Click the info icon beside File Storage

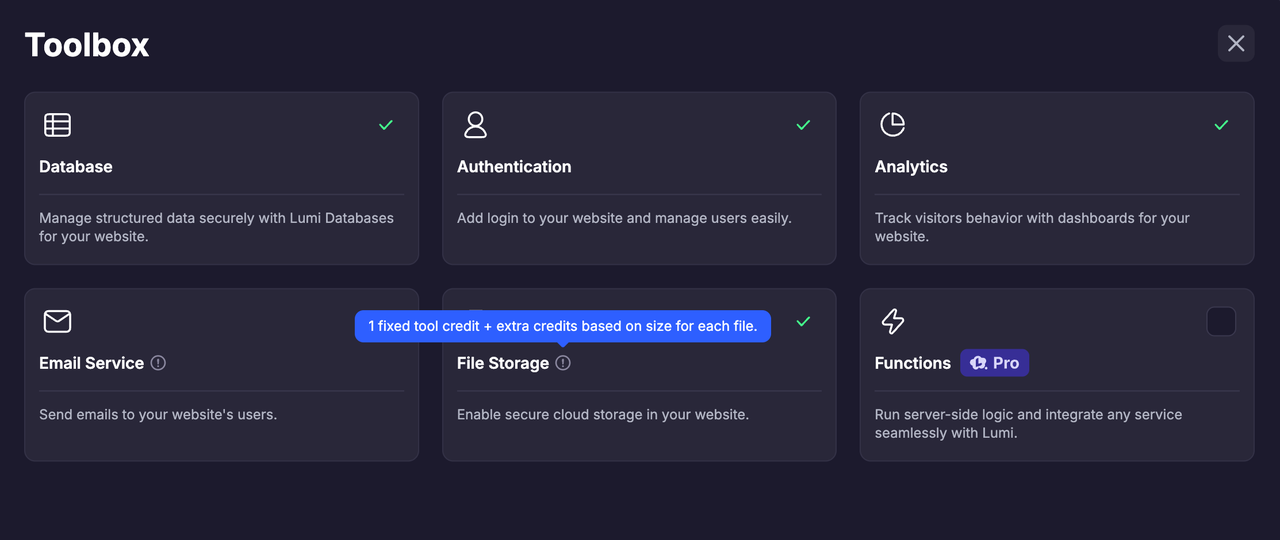[x=563, y=363]
